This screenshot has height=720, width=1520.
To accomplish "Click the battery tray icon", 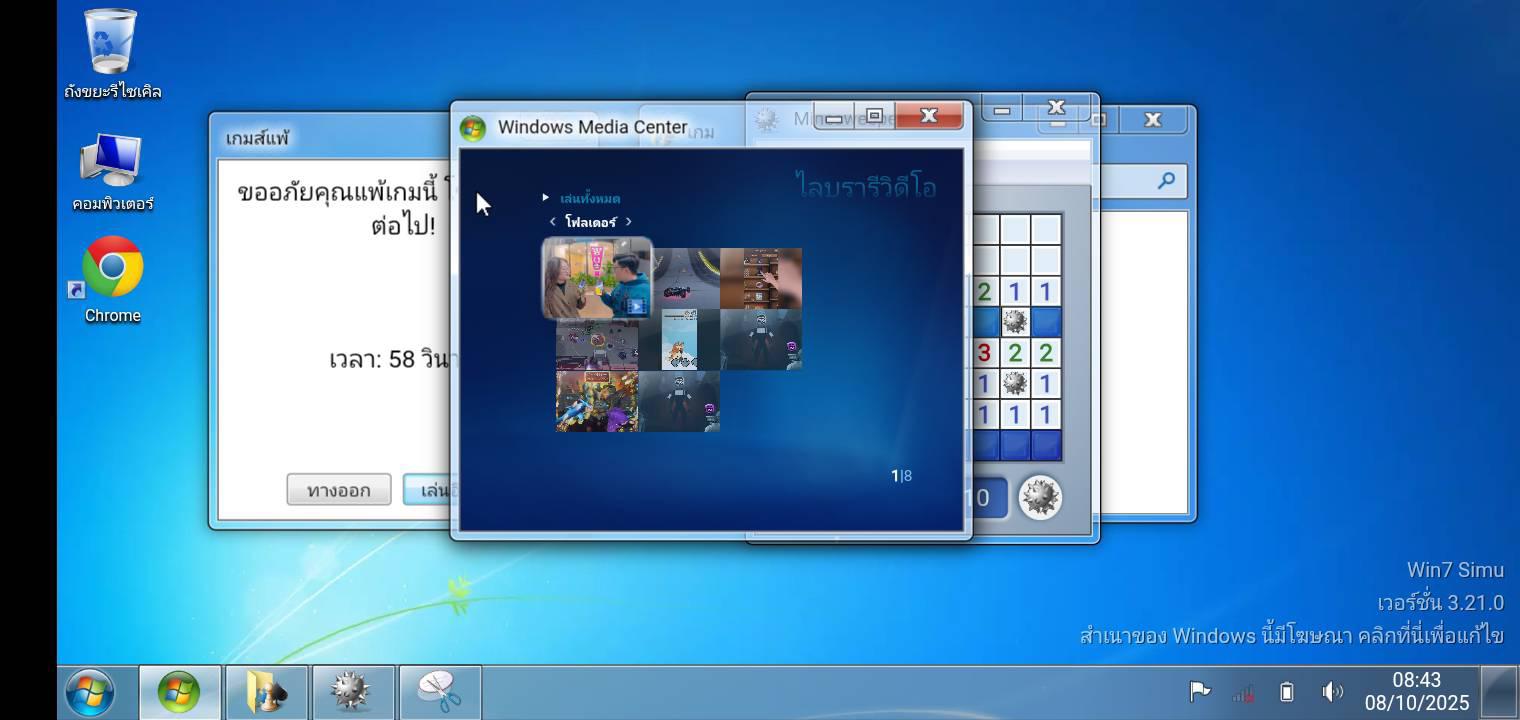I will (1287, 692).
